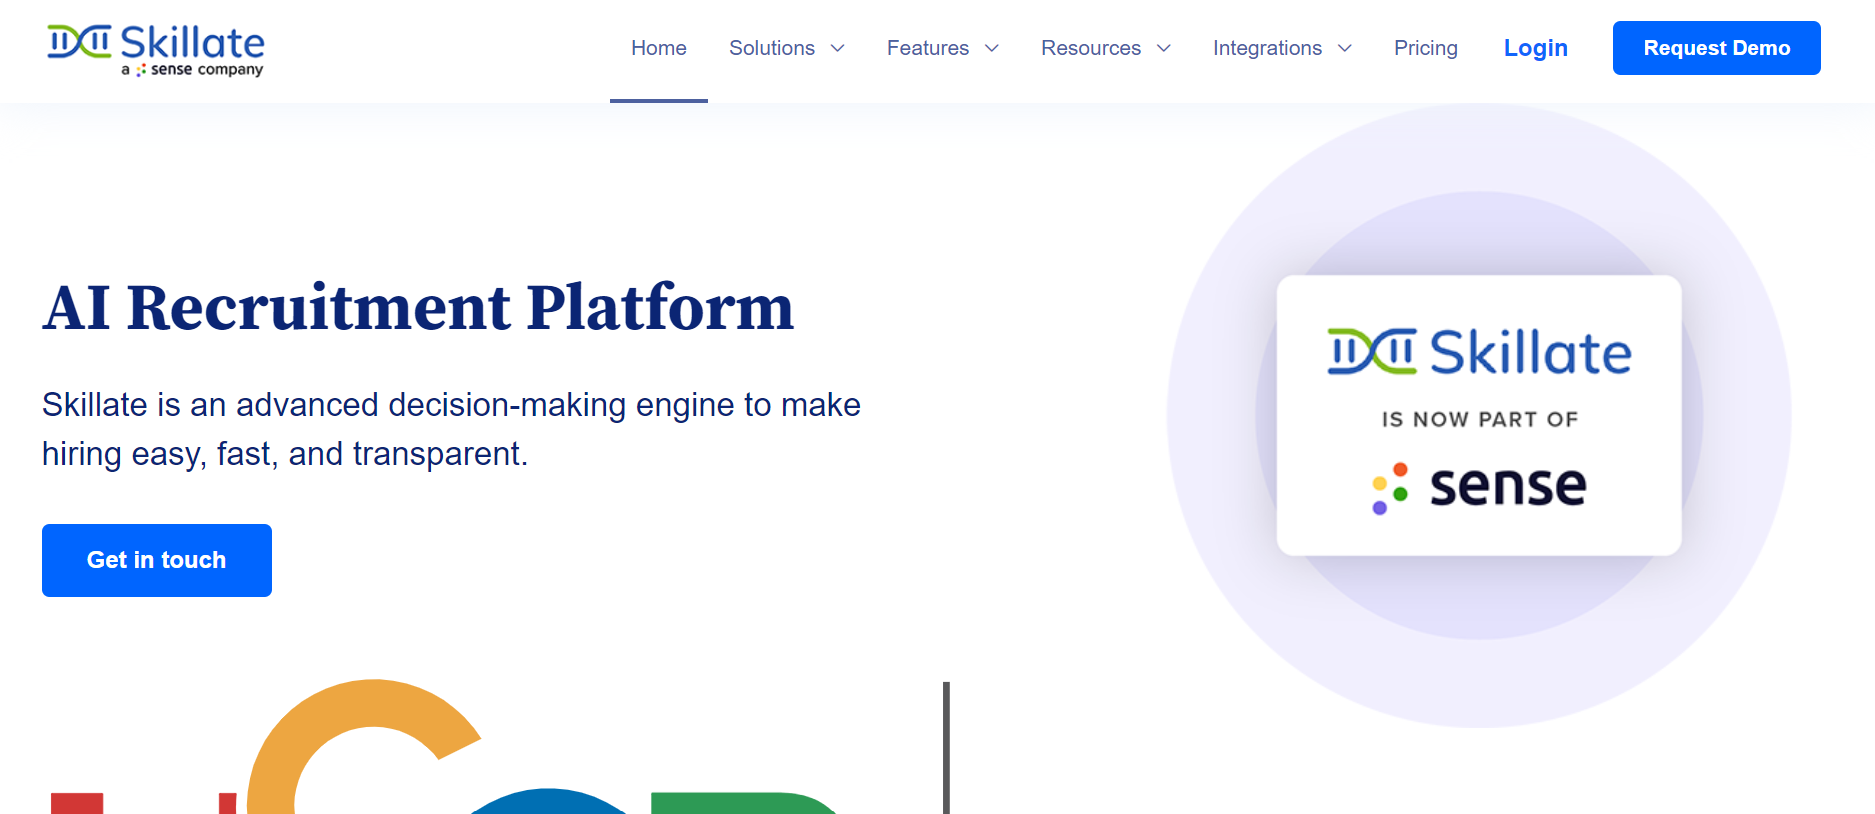This screenshot has height=814, width=1875.
Task: Click the 'a sense company' tagline
Action: point(192,70)
